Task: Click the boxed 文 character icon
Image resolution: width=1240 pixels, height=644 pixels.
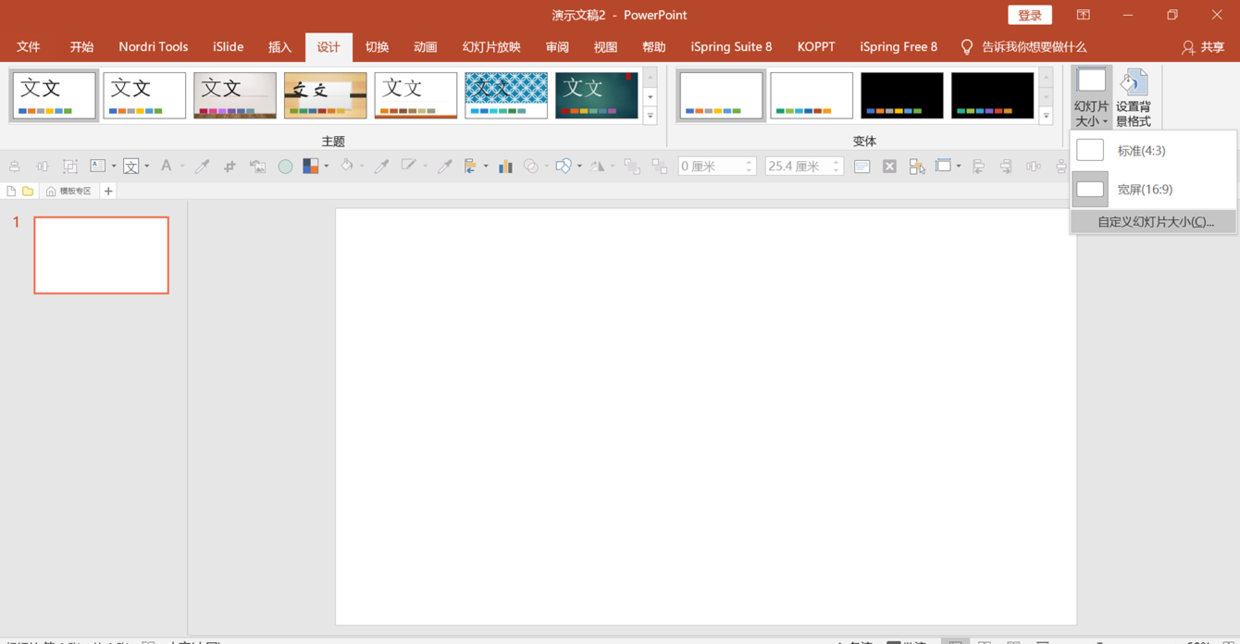Action: click(x=131, y=166)
